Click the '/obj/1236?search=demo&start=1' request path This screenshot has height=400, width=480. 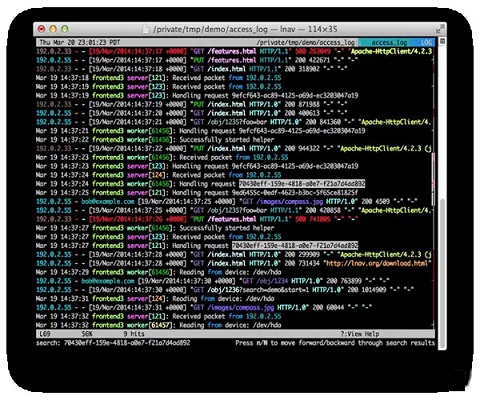258,290
